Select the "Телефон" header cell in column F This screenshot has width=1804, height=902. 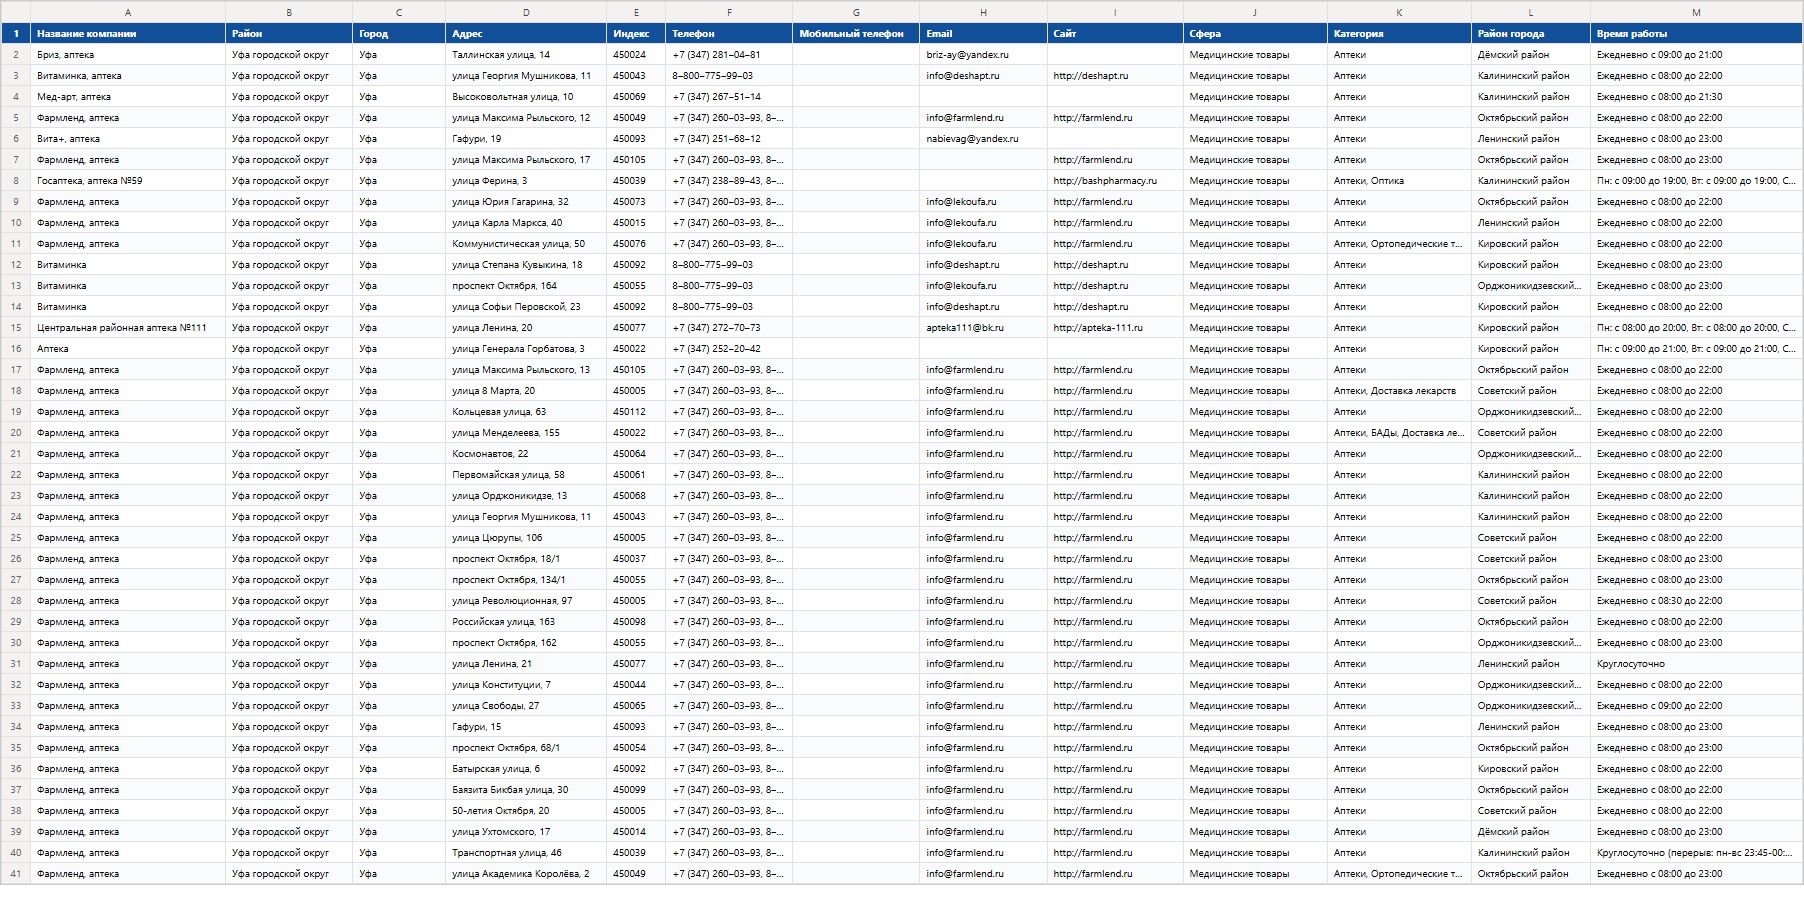point(729,33)
